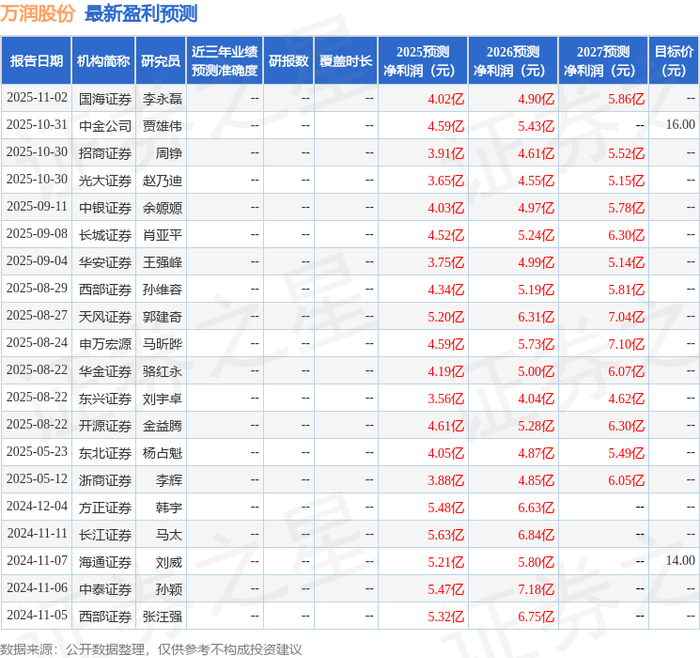Select the 长城证券 institution cell

click(x=105, y=234)
